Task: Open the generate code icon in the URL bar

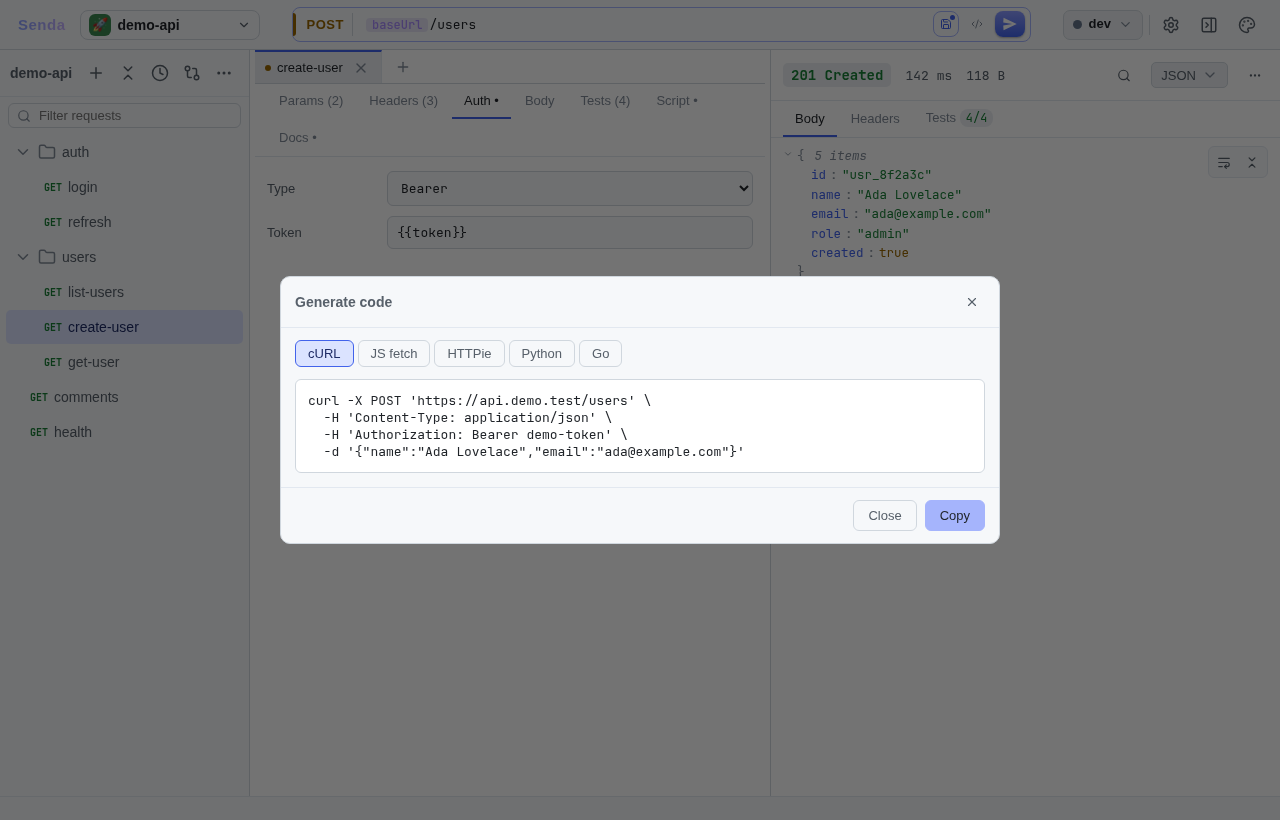Action: pyautogui.click(x=977, y=24)
